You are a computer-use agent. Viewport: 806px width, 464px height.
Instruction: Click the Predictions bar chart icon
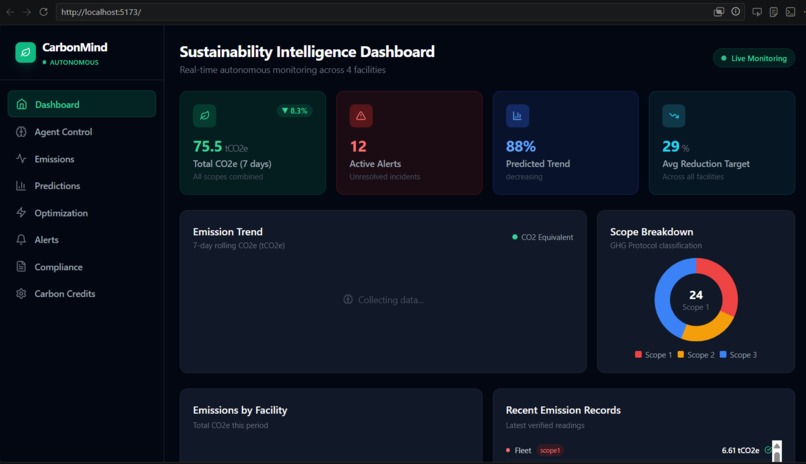(x=21, y=185)
